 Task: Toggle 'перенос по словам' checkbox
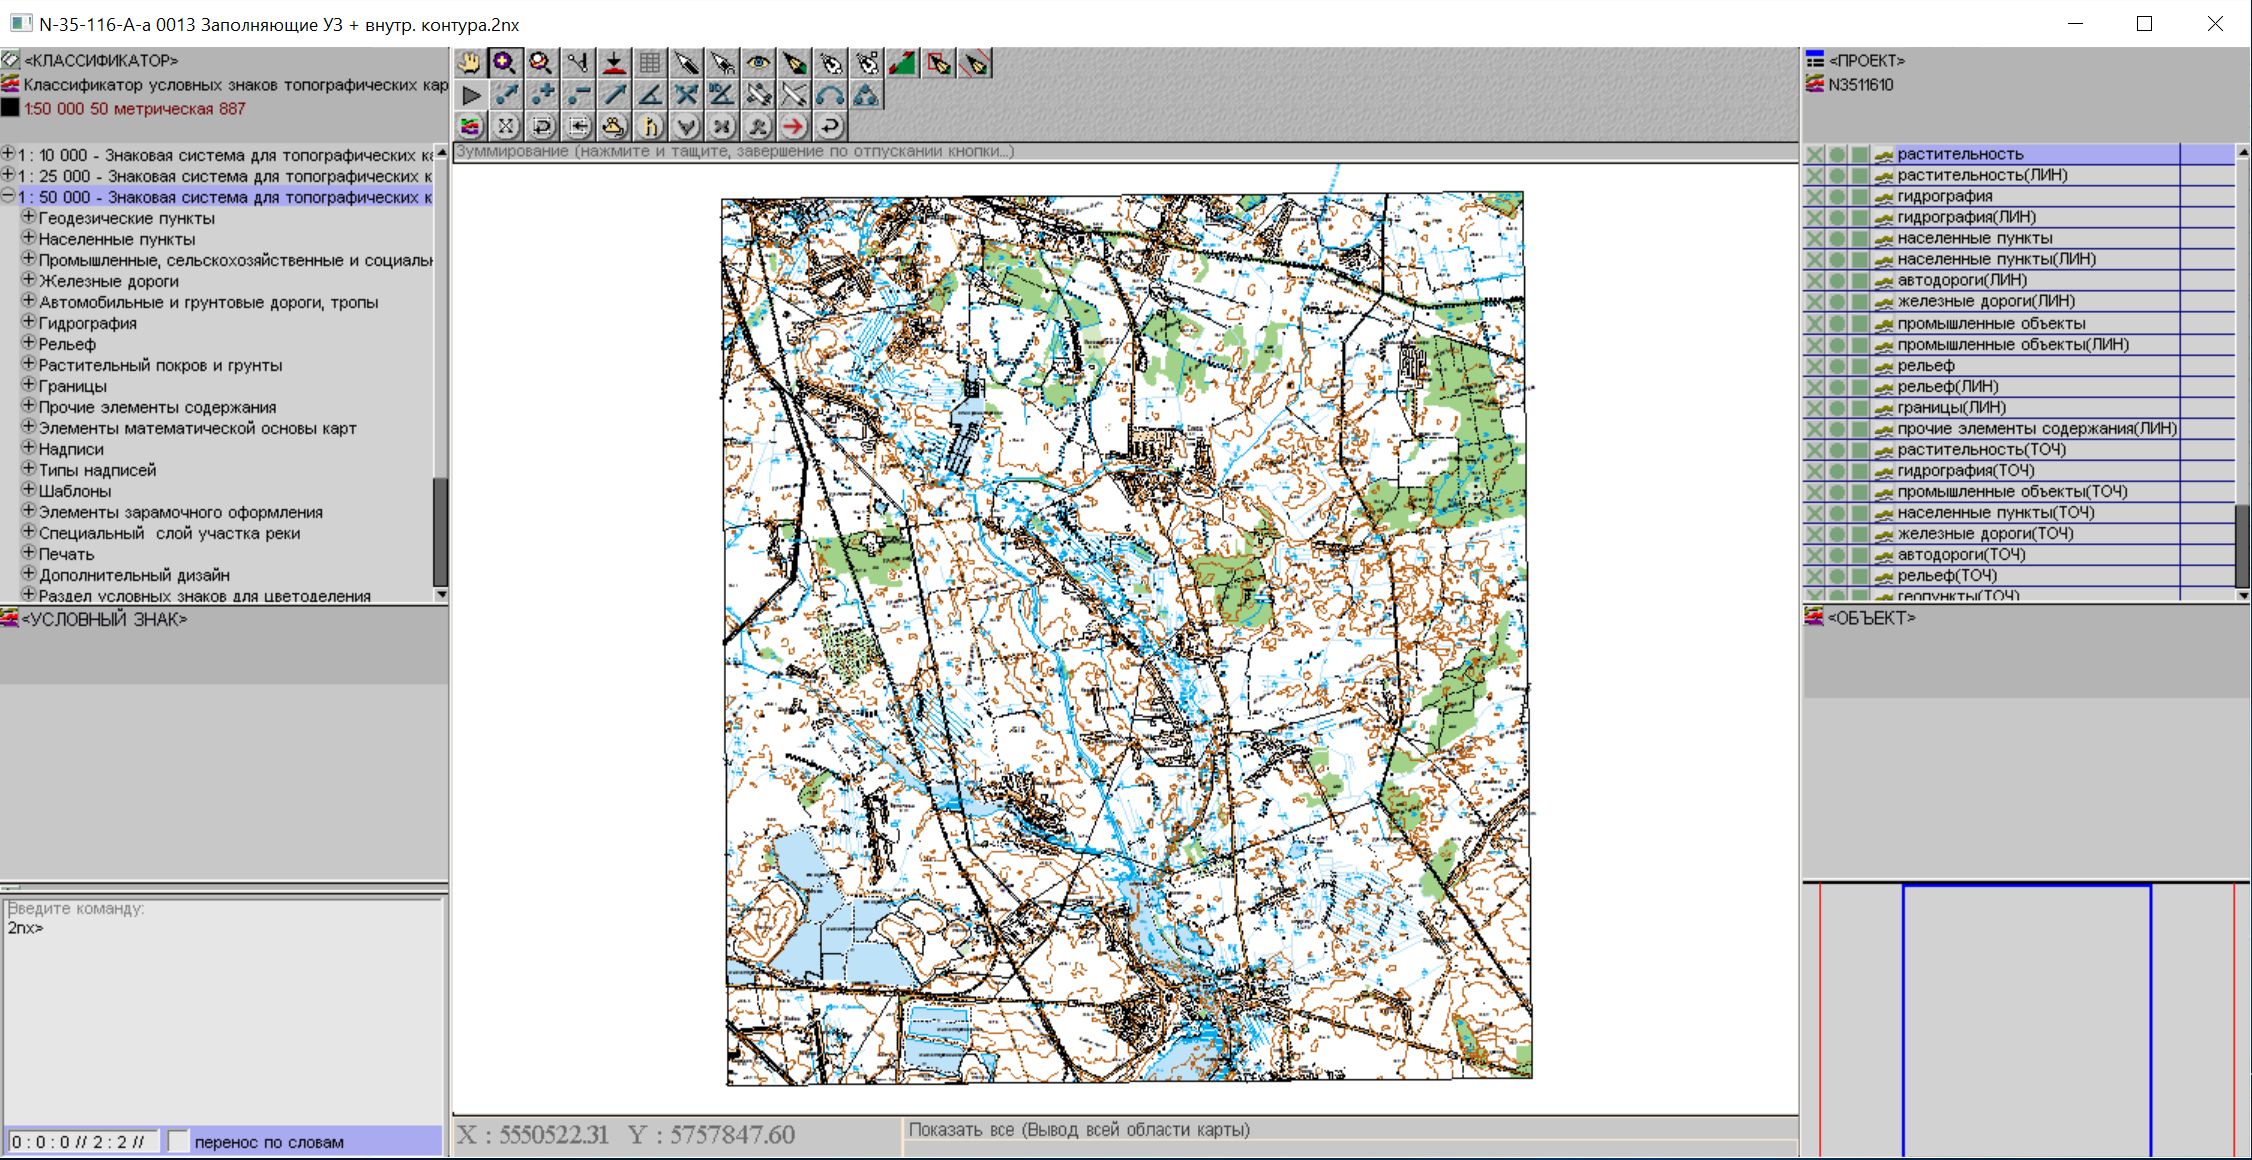tap(179, 1141)
